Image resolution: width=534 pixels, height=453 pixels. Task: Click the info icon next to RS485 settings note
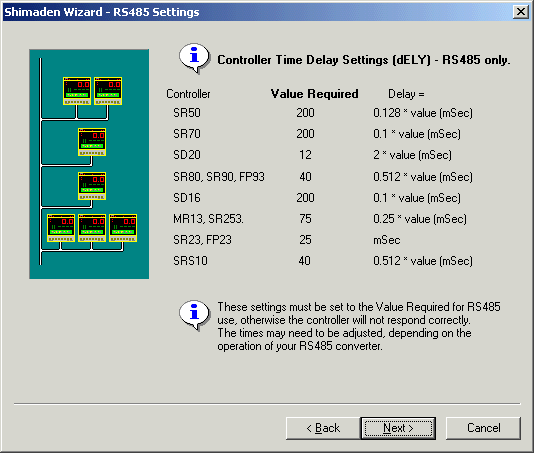point(194,315)
